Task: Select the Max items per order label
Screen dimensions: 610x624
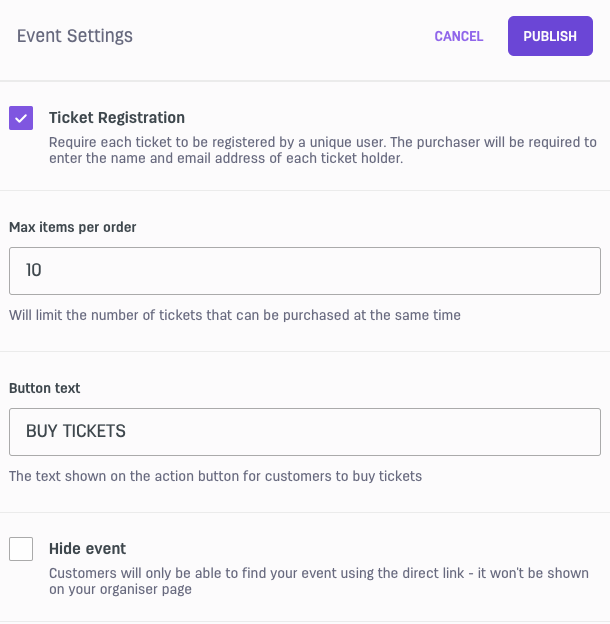Action: pyautogui.click(x=73, y=227)
